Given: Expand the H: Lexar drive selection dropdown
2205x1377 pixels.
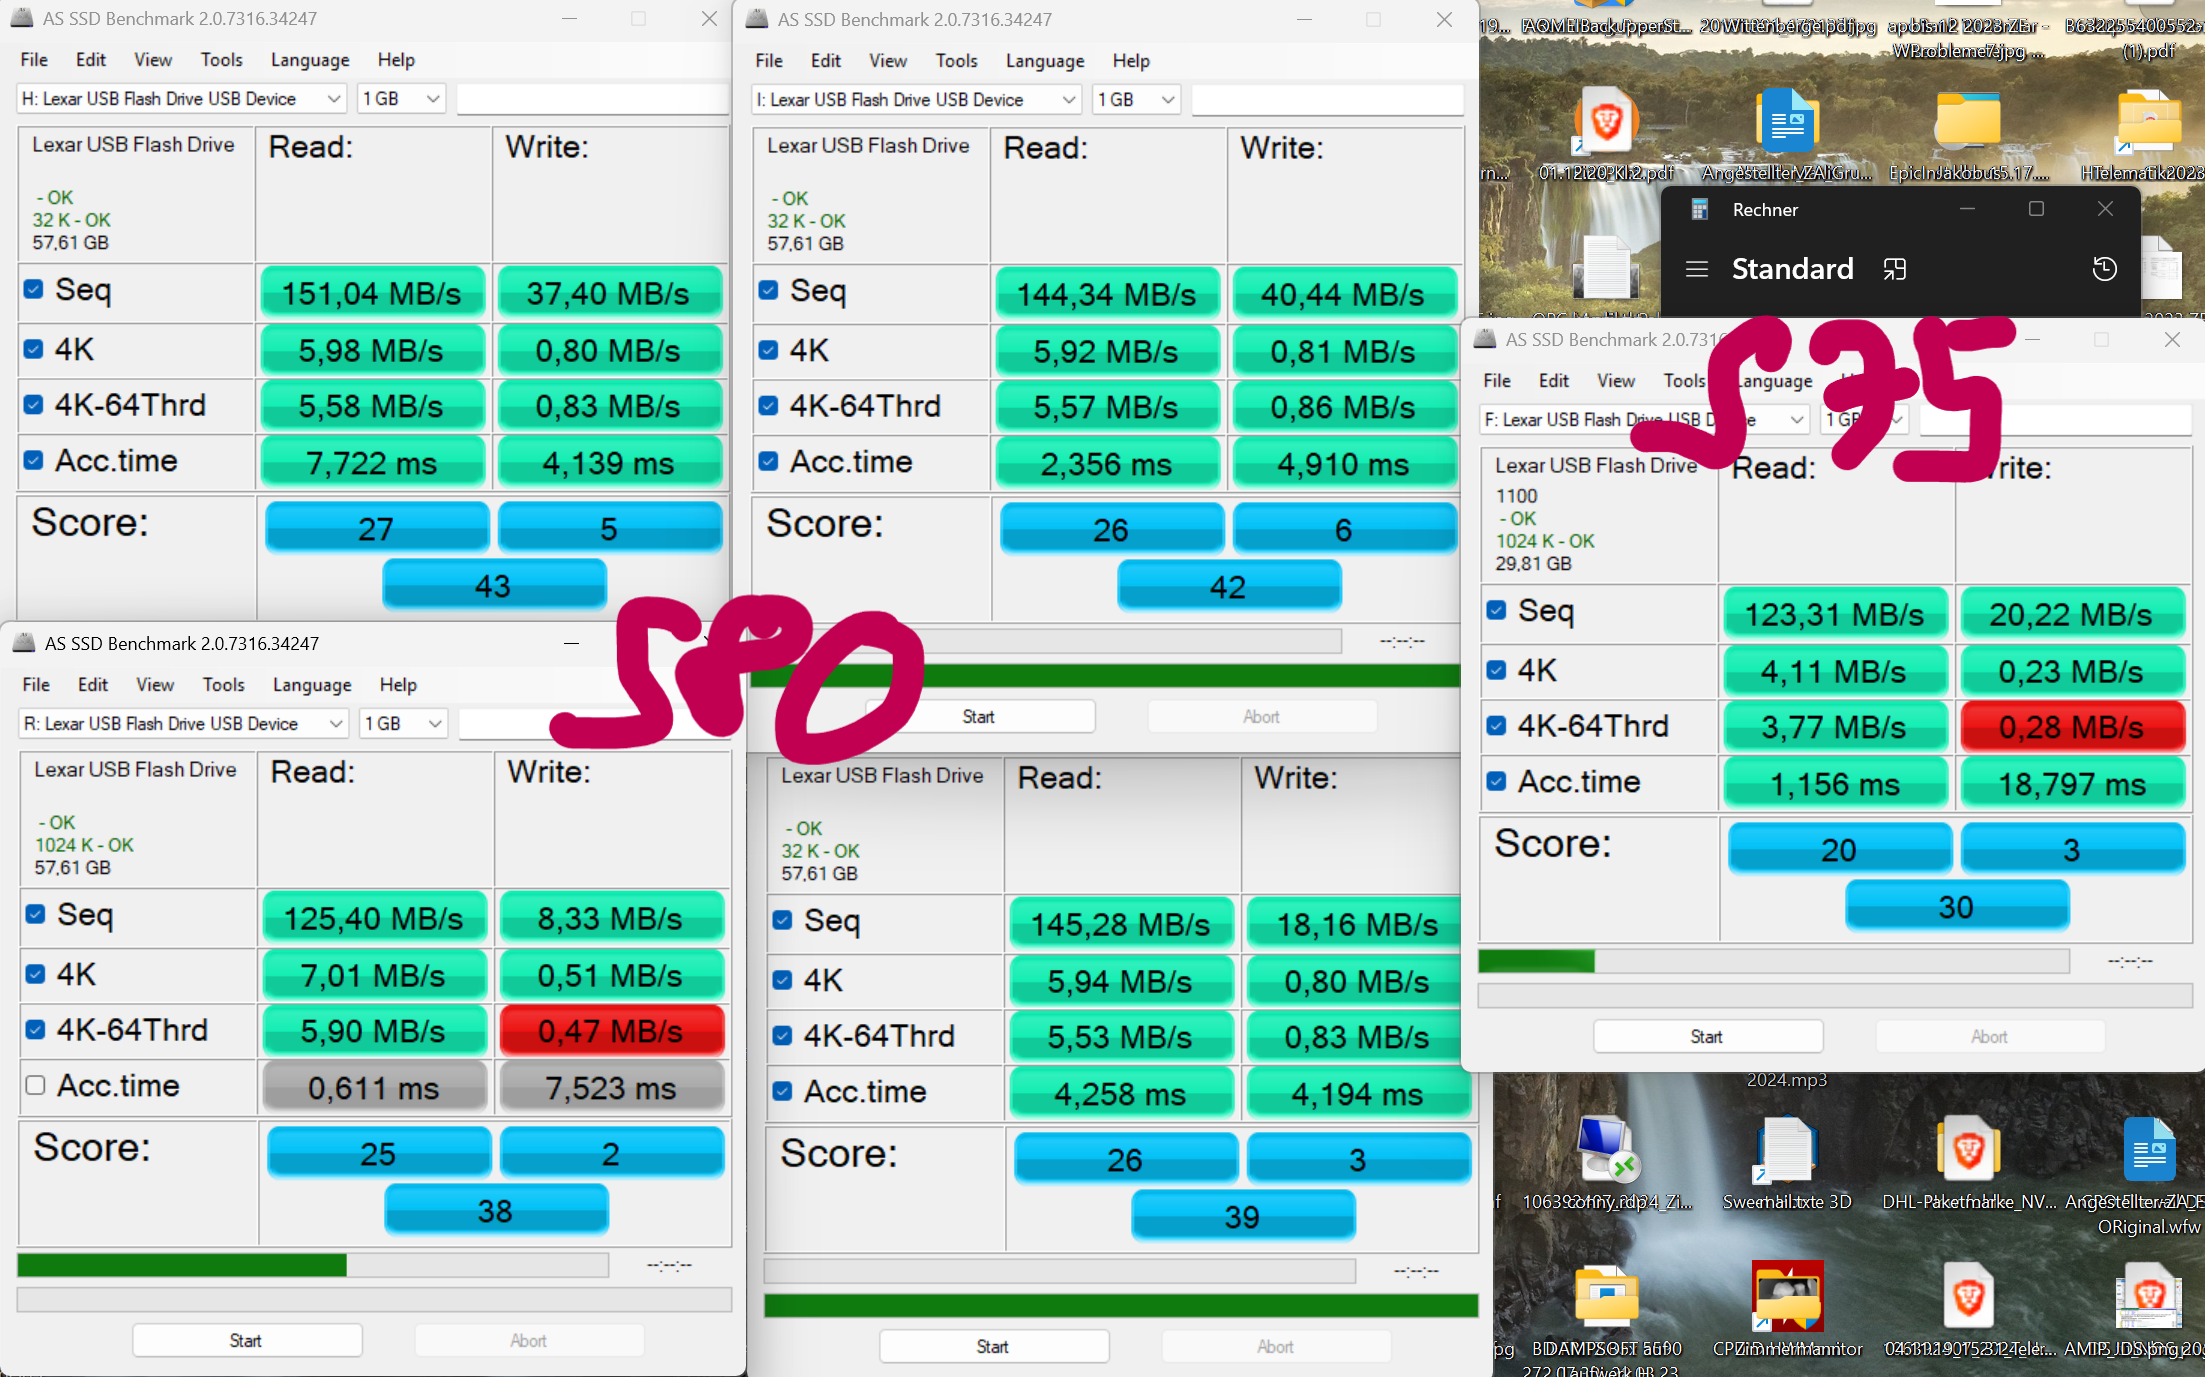Looking at the screenshot, I should pyautogui.click(x=334, y=99).
